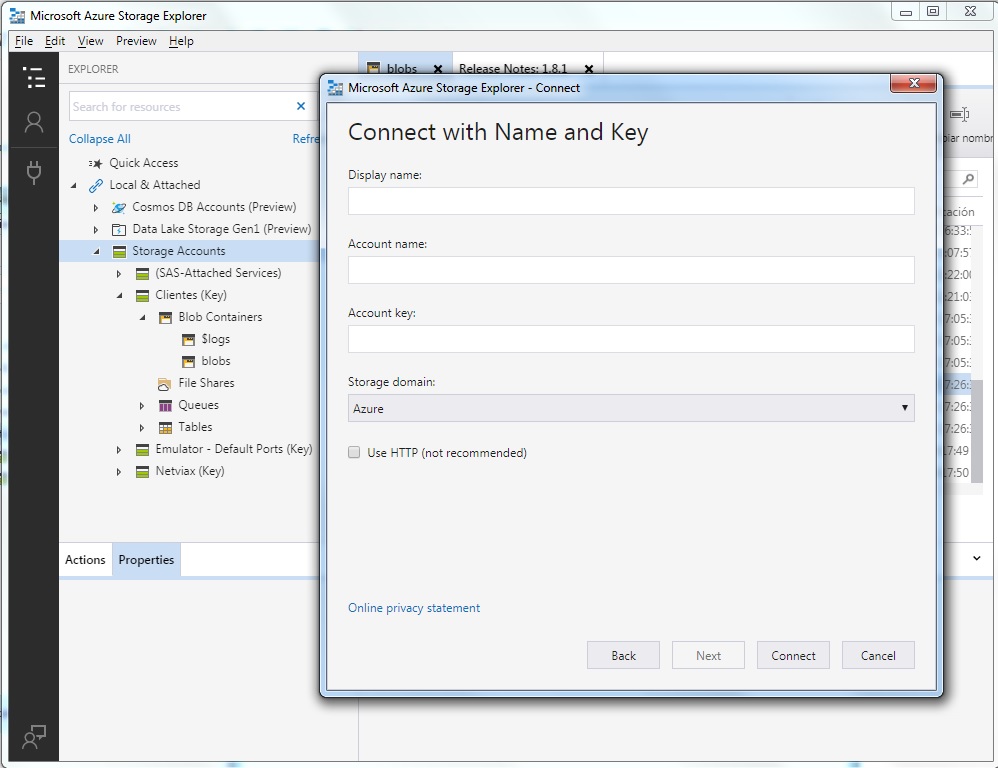Collapse the Blob Containers node arrow
This screenshot has height=768, width=998.
(143, 318)
